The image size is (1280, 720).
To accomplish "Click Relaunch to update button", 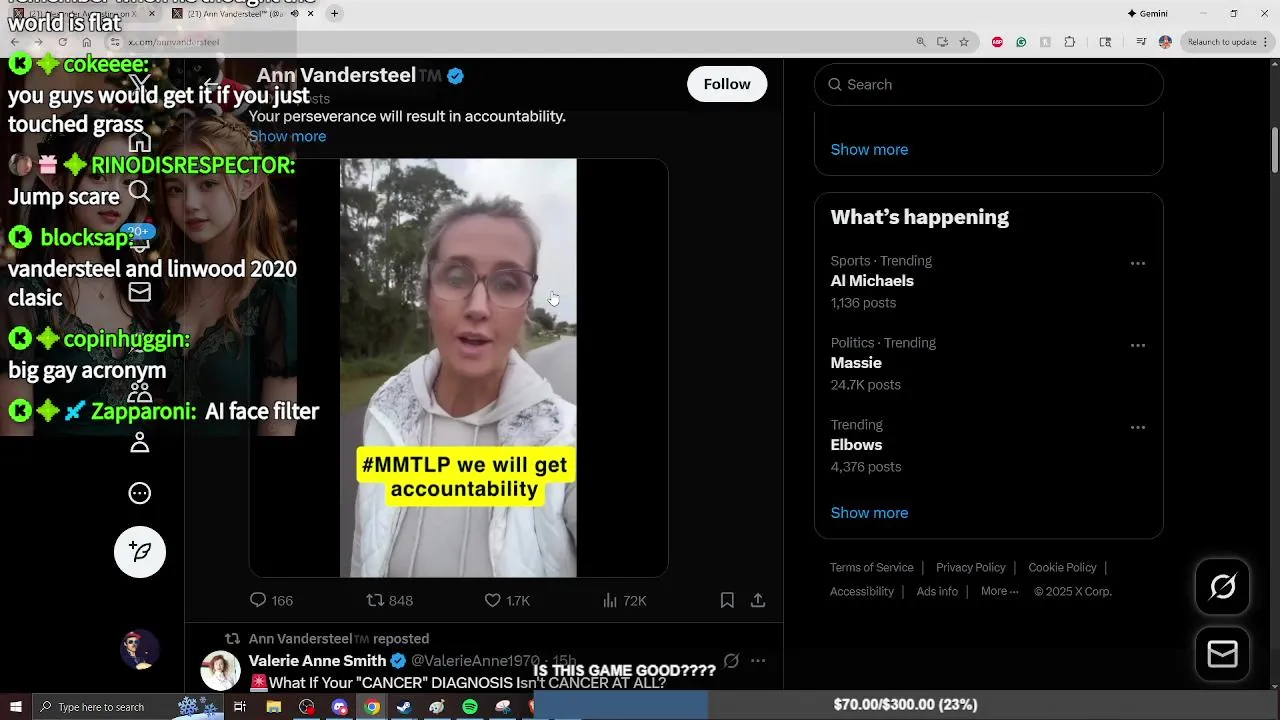I will pyautogui.click(x=1221, y=42).
